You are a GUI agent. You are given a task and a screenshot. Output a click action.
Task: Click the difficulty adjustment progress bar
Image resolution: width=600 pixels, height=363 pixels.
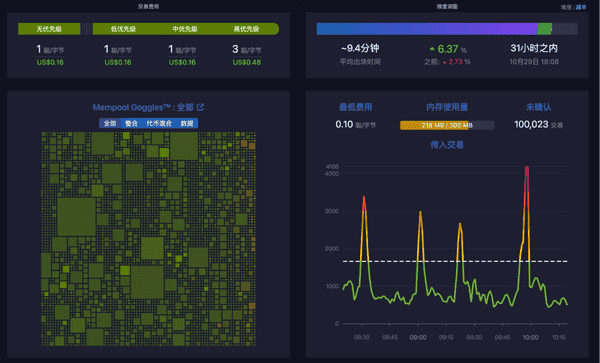[447, 29]
